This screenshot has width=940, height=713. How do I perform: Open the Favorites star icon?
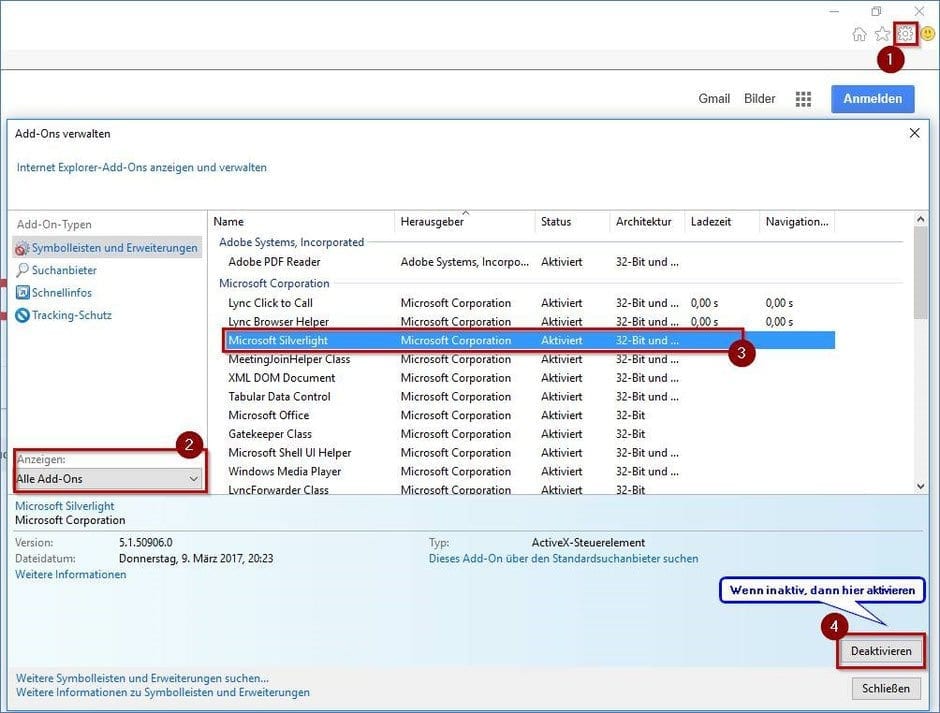[882, 34]
